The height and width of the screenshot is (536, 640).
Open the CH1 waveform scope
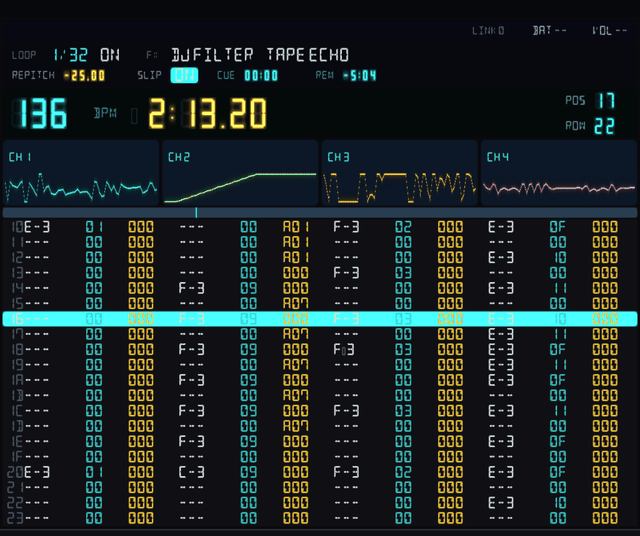[x=81, y=173]
